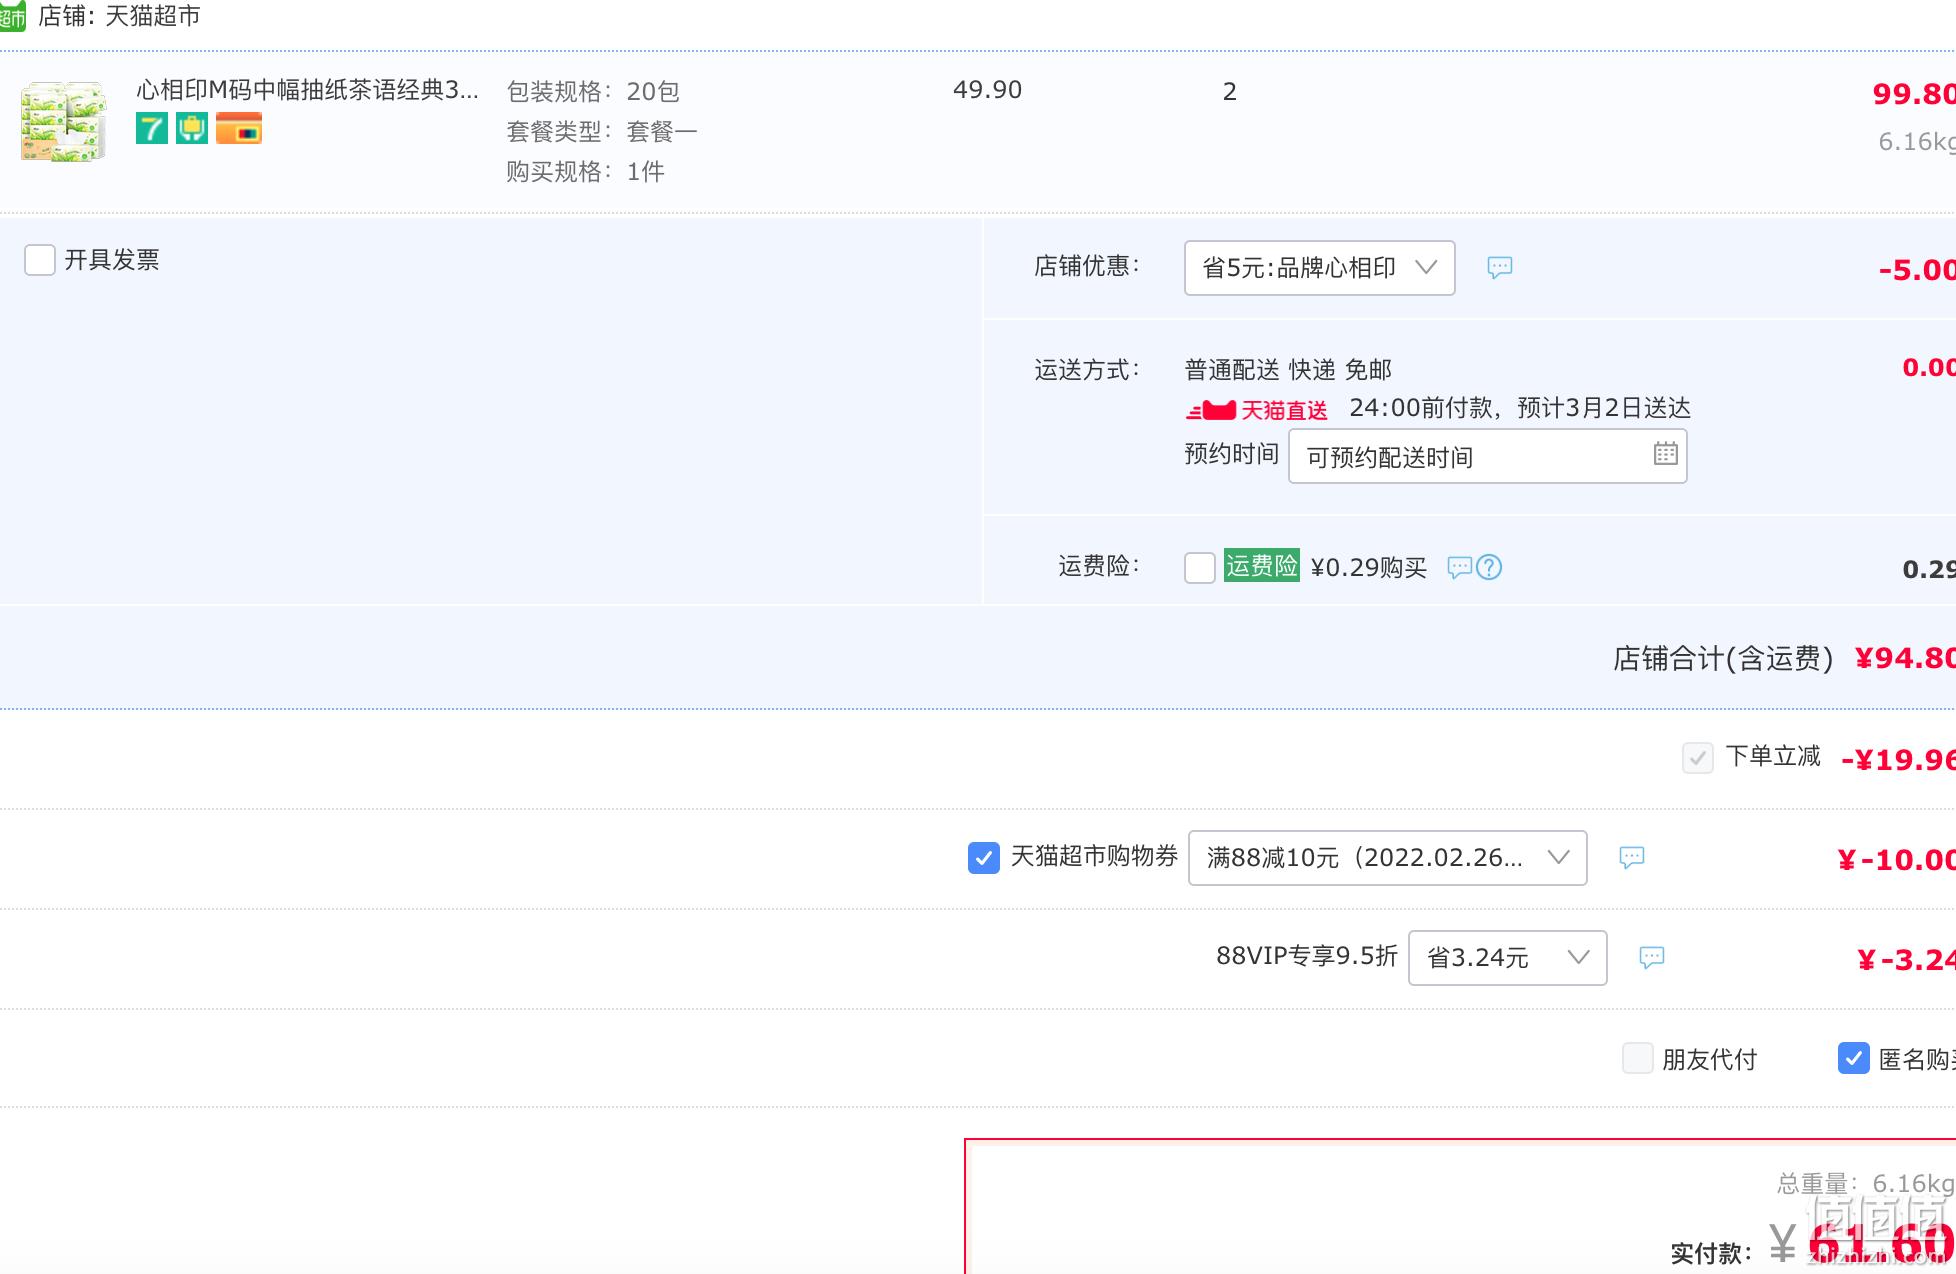Screen dimensions: 1956x1274
Task: Uncheck the 天猫超市购物券 coupon checkbox
Action: click(983, 857)
